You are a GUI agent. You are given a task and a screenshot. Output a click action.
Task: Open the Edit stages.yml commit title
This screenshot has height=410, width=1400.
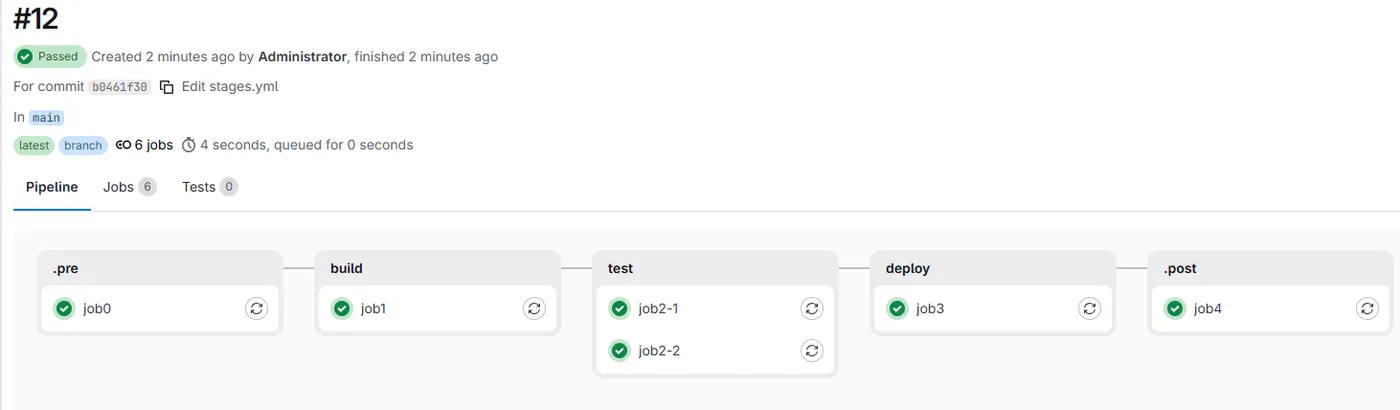[x=230, y=87]
